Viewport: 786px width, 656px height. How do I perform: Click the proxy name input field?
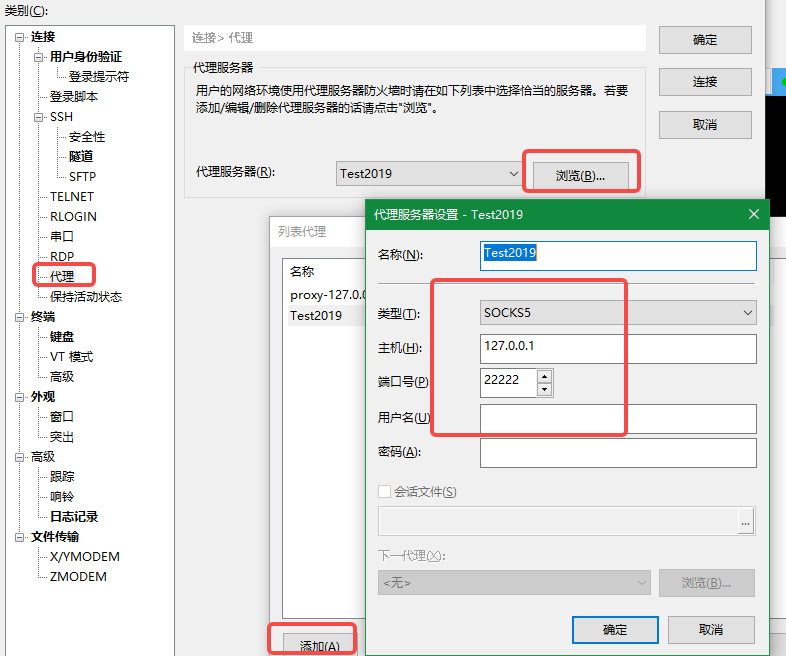[x=617, y=255]
